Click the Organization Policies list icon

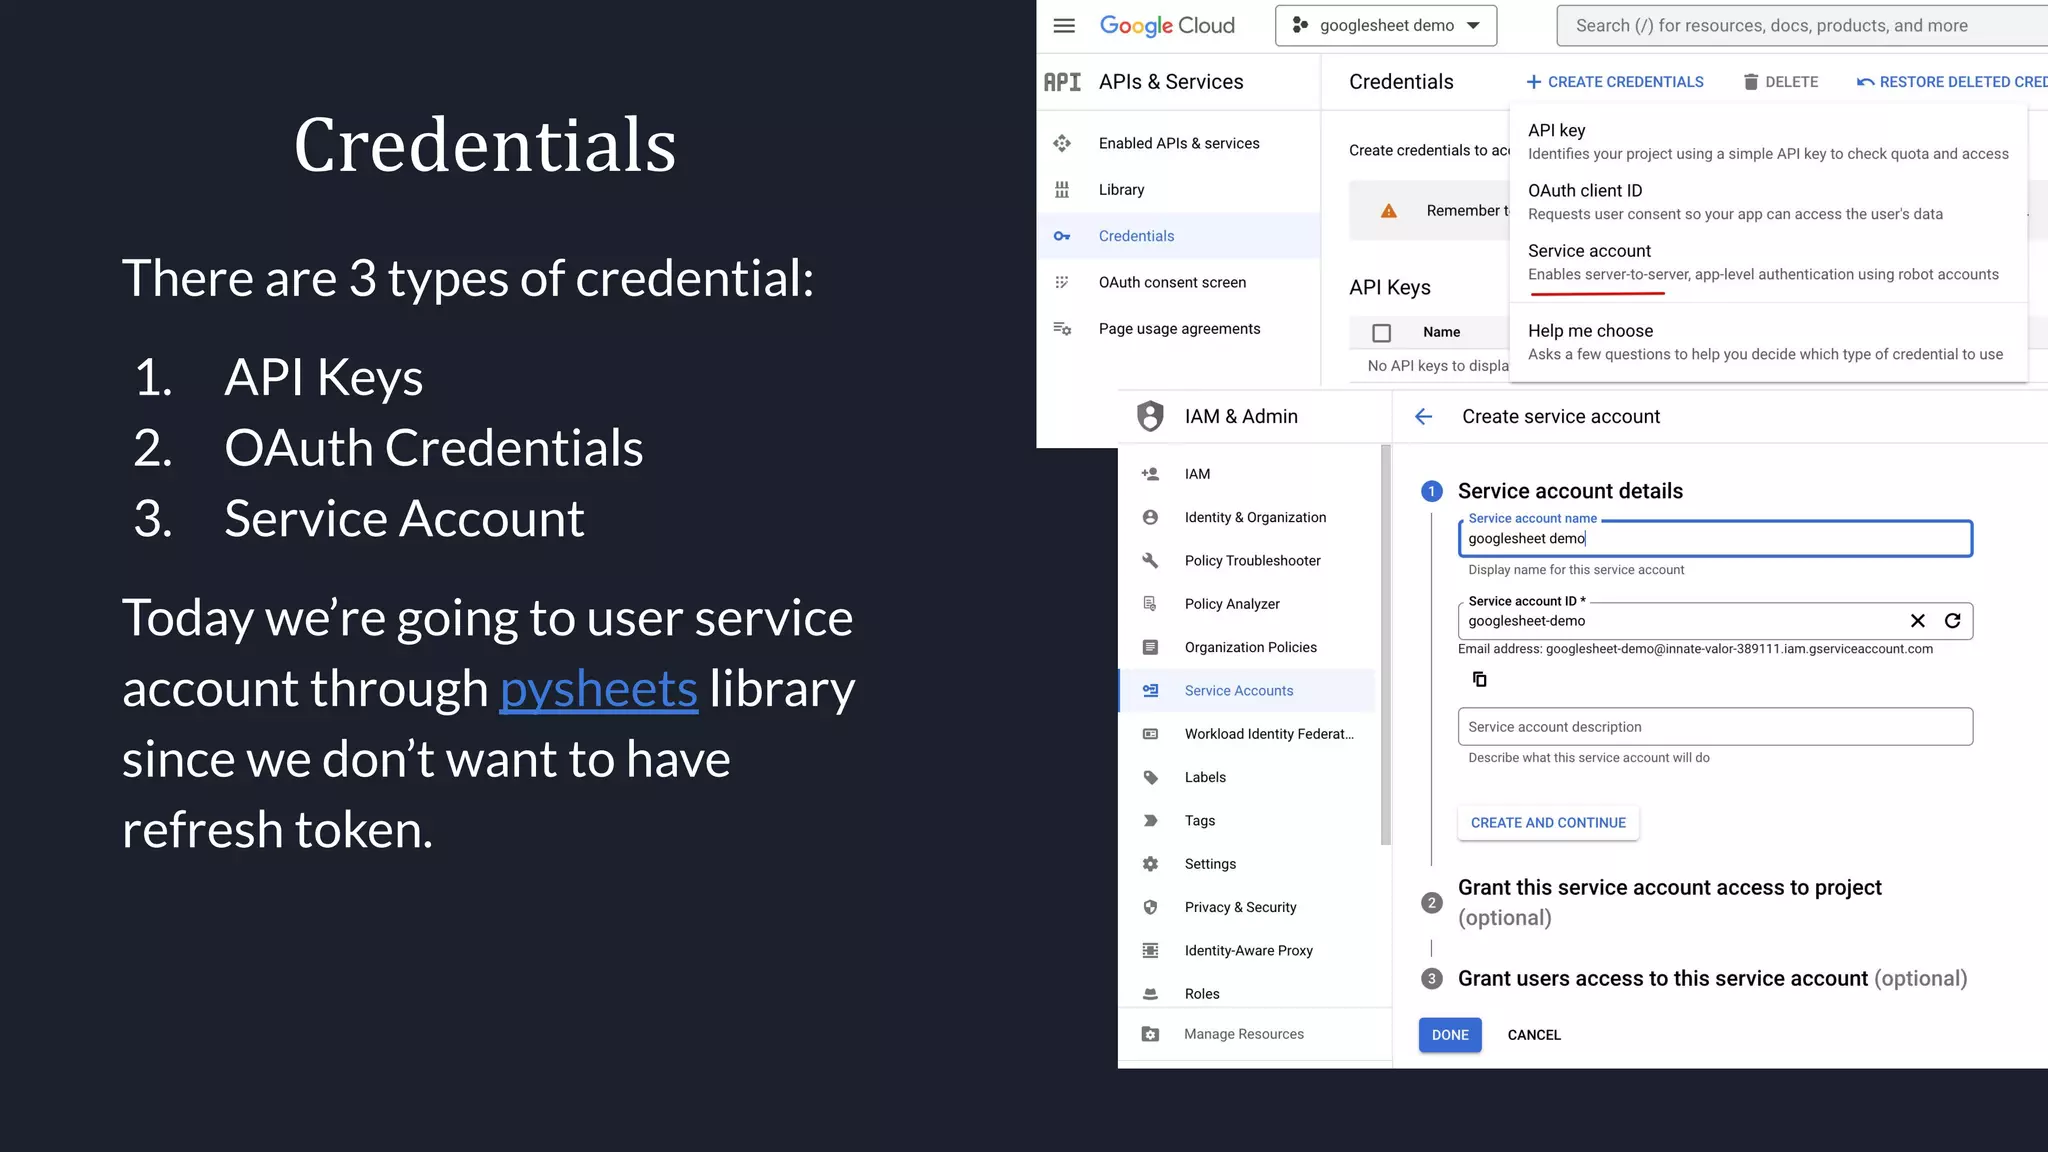tap(1150, 647)
